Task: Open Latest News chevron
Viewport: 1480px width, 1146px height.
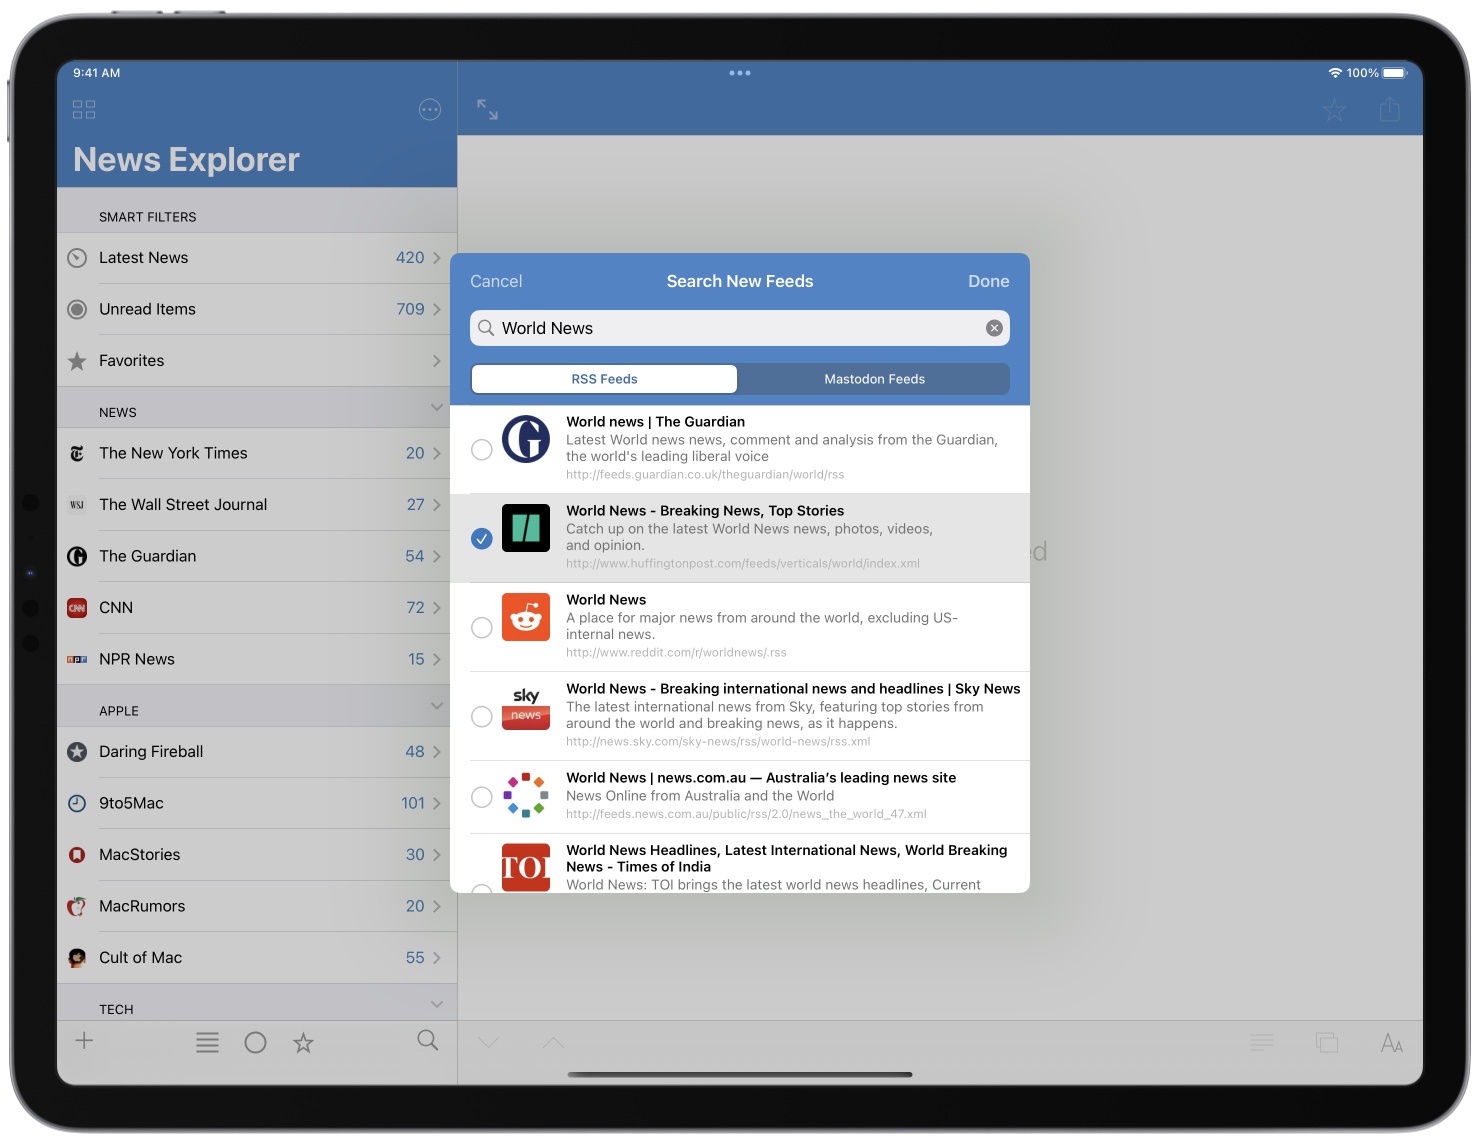Action: (437, 258)
